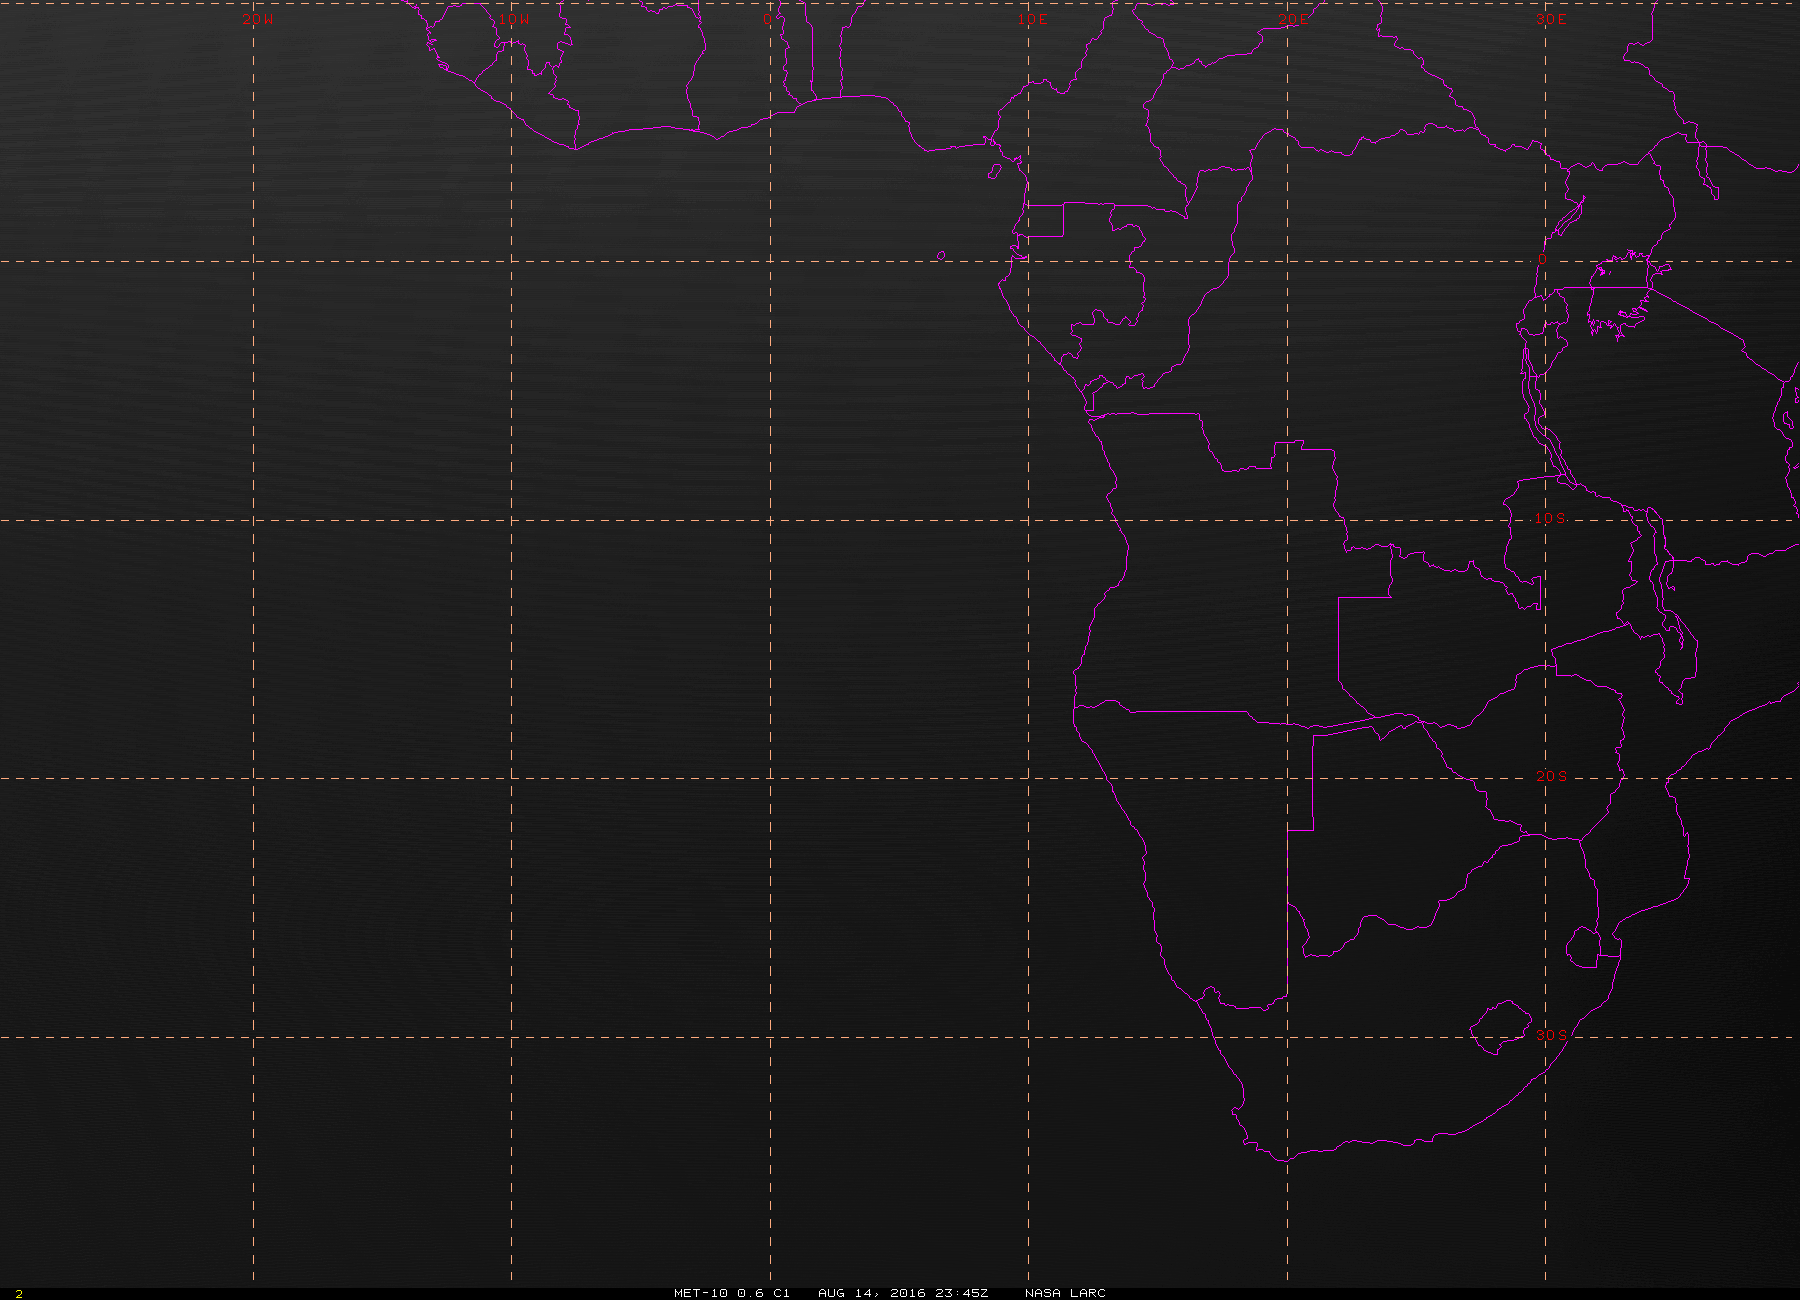Click the 10S latitude label

pos(1550,518)
